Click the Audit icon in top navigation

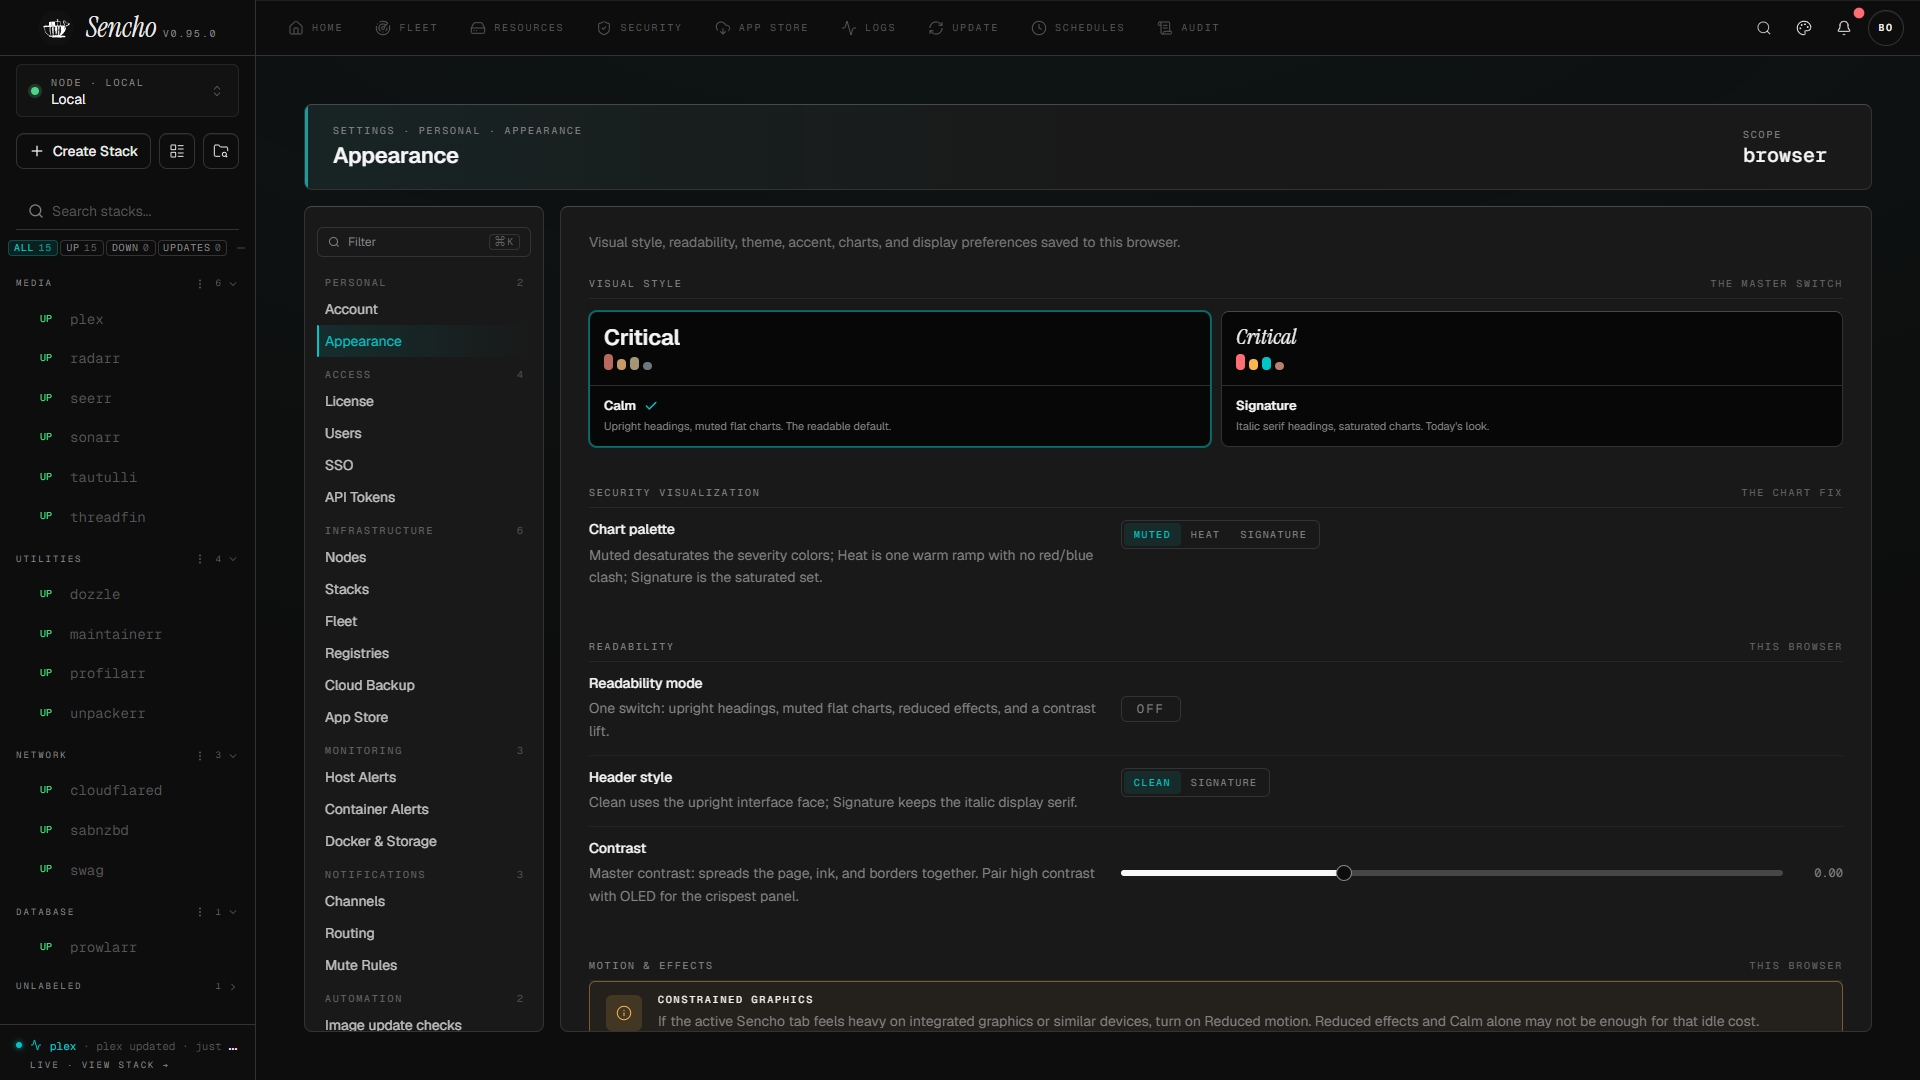point(1165,28)
